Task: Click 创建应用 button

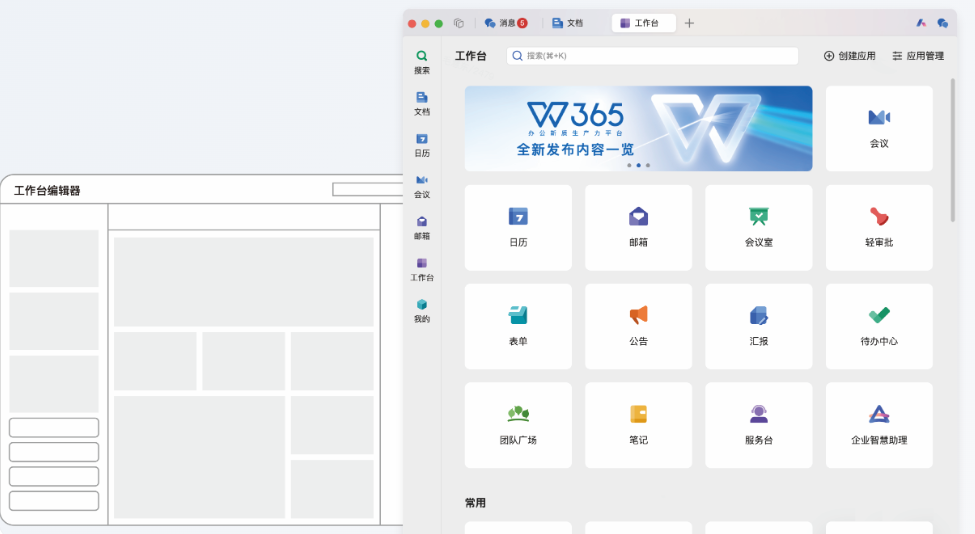Action: 849,56
